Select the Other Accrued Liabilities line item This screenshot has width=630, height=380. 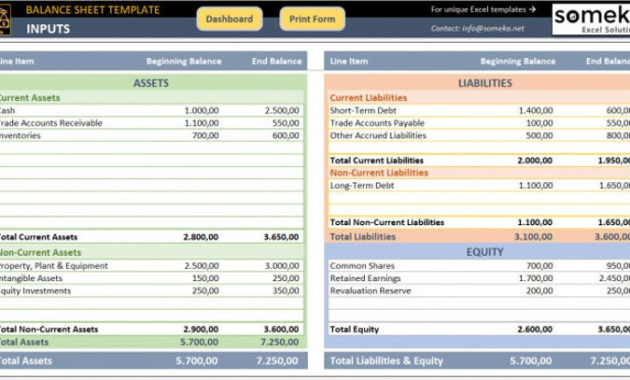[x=378, y=135]
